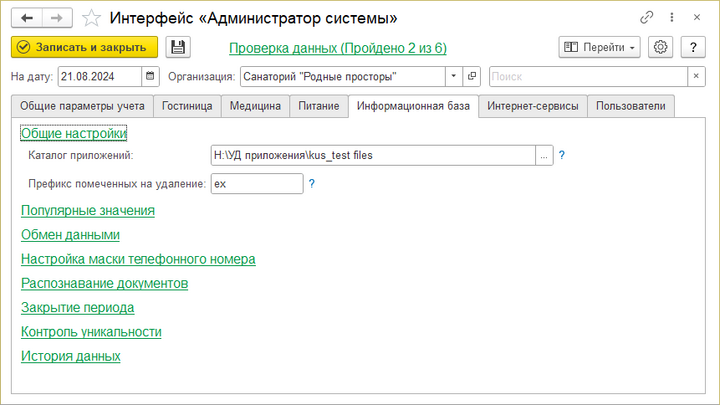
Task: Open the three-dot more actions menu
Action: click(672, 17)
